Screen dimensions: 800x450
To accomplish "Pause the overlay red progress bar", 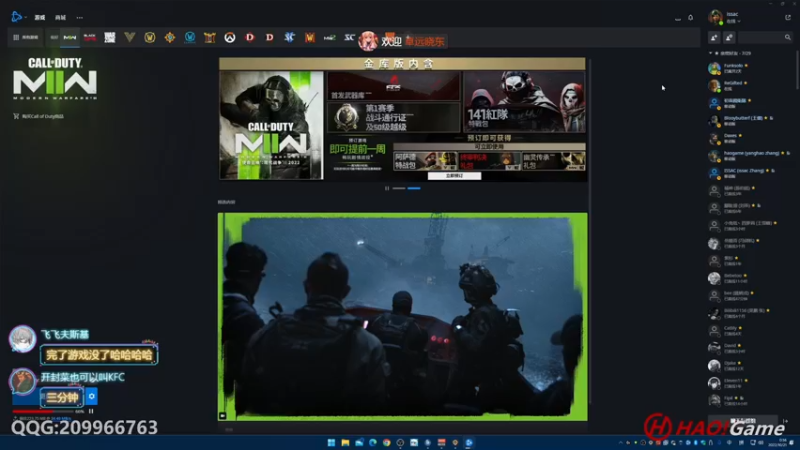I will coord(91,411).
